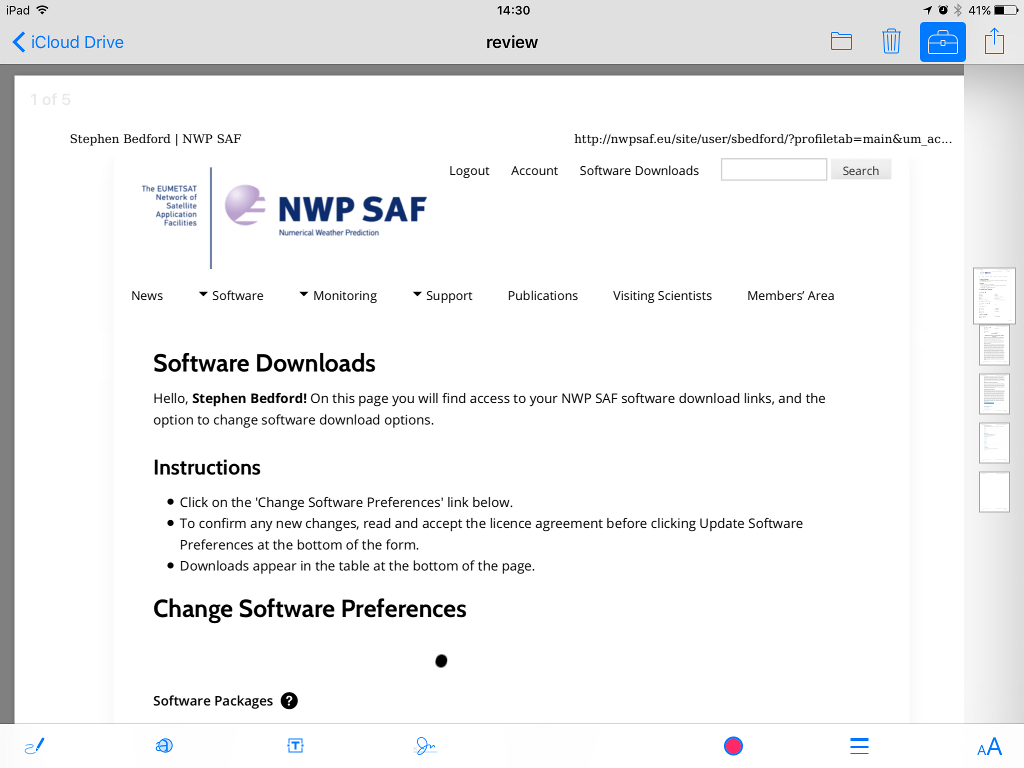
Task: Open the Publications menu item
Action: [543, 295]
